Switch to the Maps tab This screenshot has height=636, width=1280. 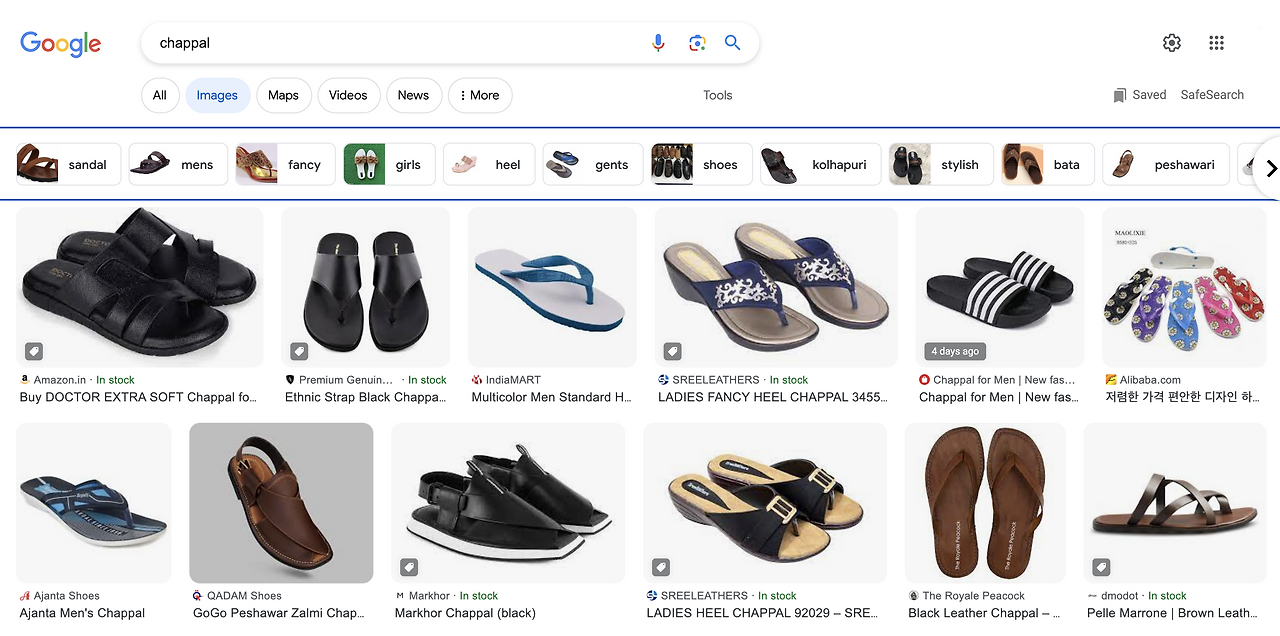283,95
